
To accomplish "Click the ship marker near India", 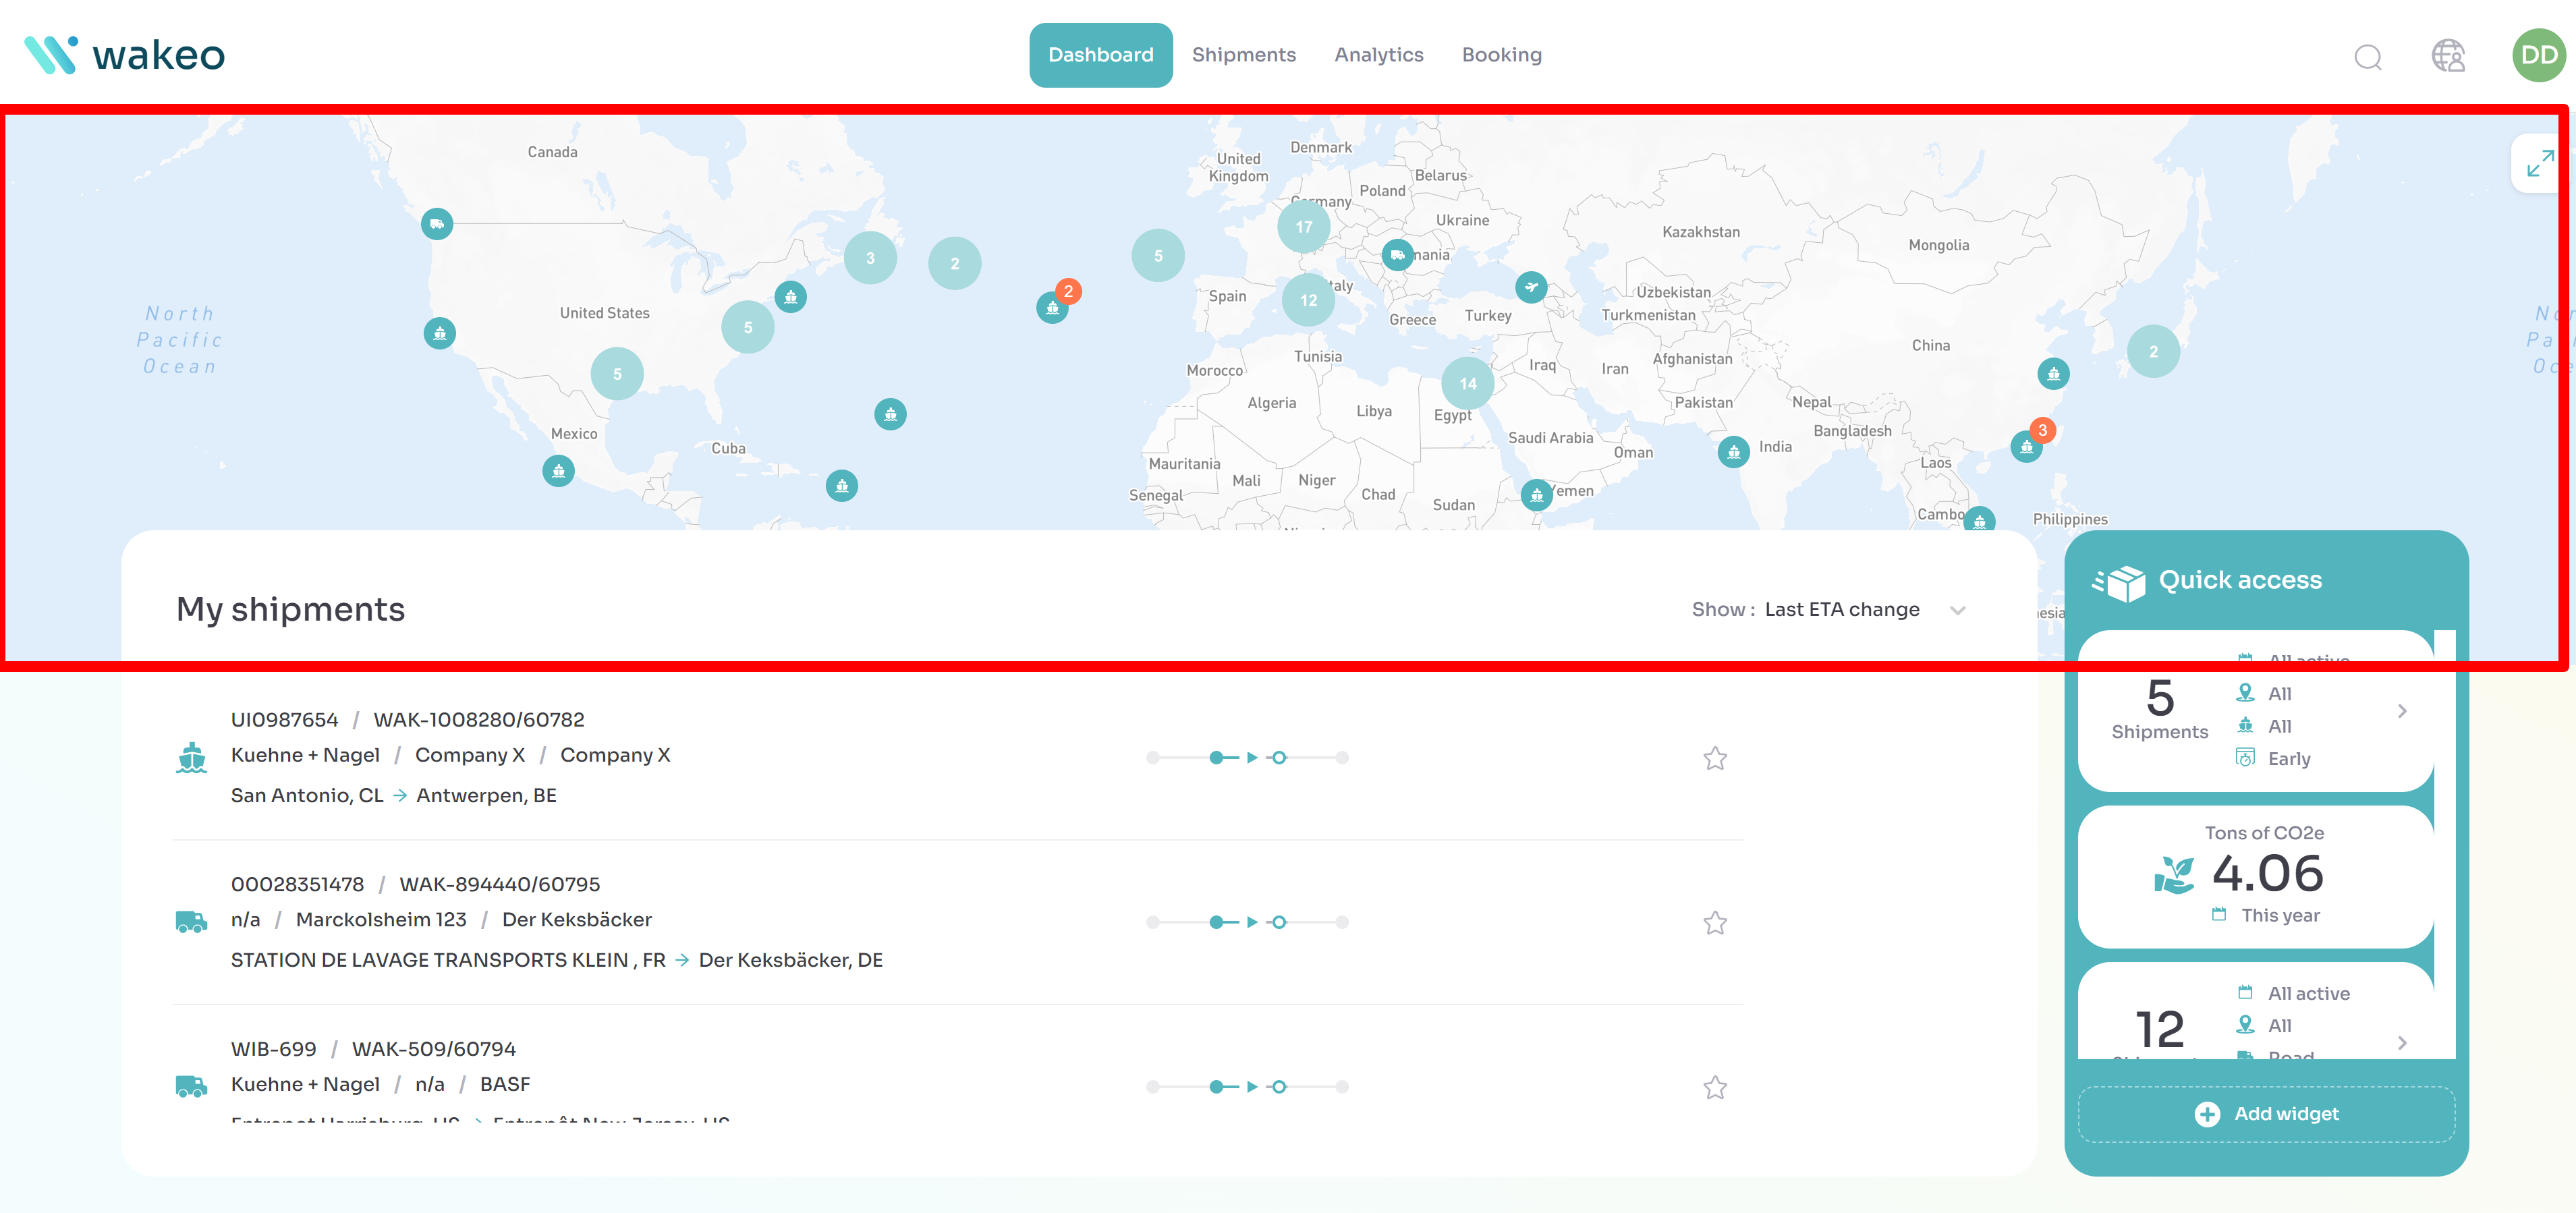I will click(1733, 452).
